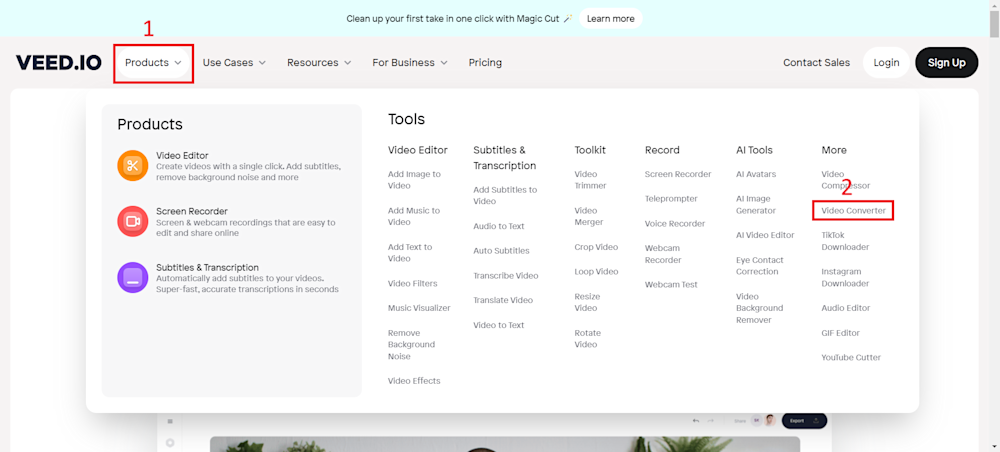Open Audio to Text tool
The width and height of the screenshot is (1000, 452).
pos(499,226)
